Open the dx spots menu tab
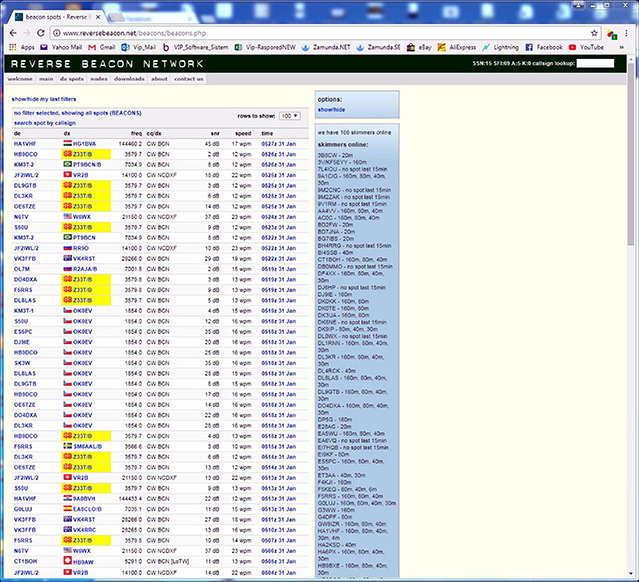This screenshot has width=639, height=582. click(71, 78)
